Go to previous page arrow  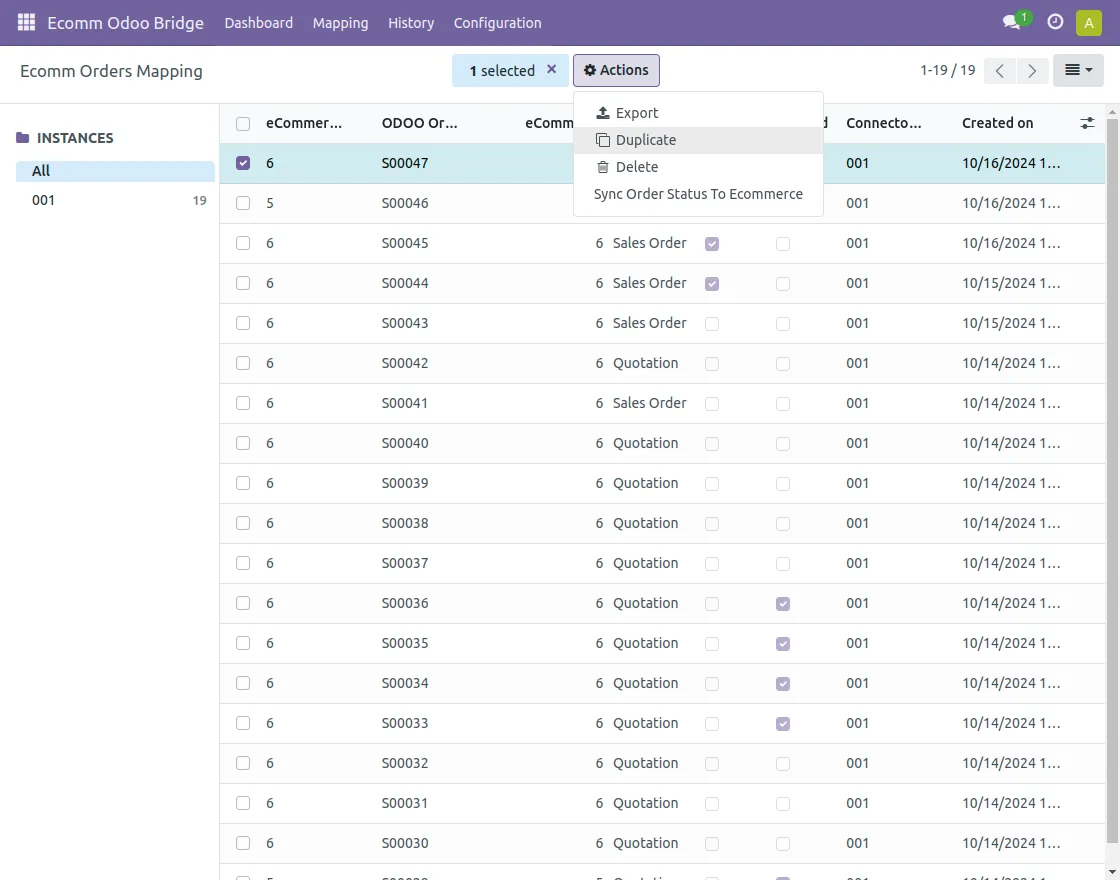click(1000, 71)
